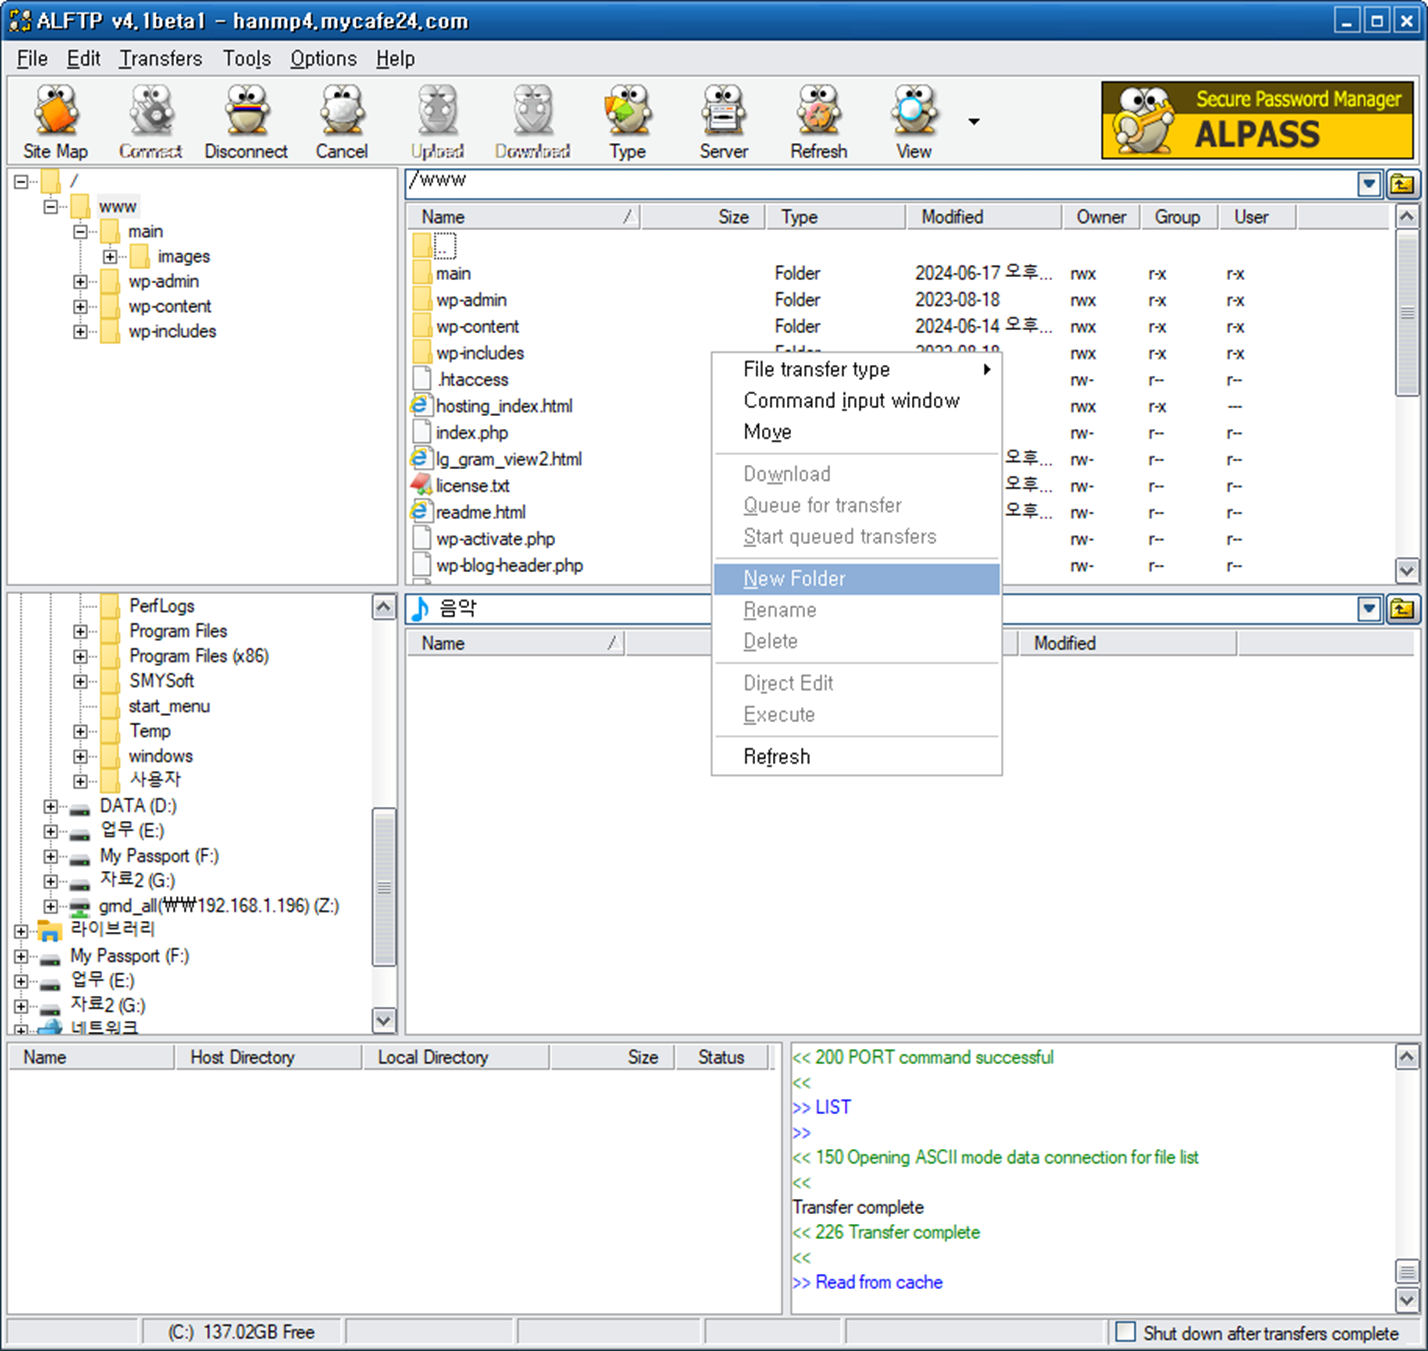Click the grayed Upload toolbar icon

click(x=437, y=122)
